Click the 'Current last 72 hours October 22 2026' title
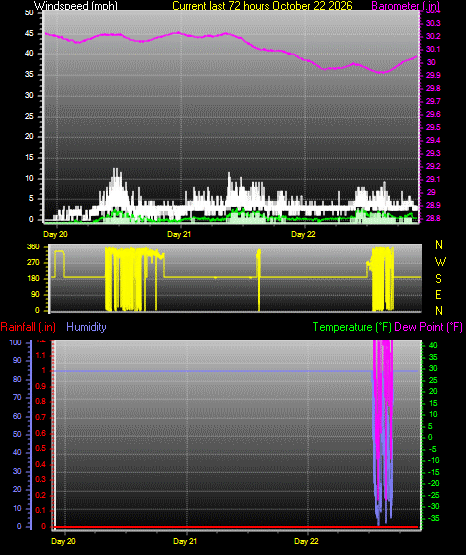This screenshot has height=555, width=466. click(262, 6)
